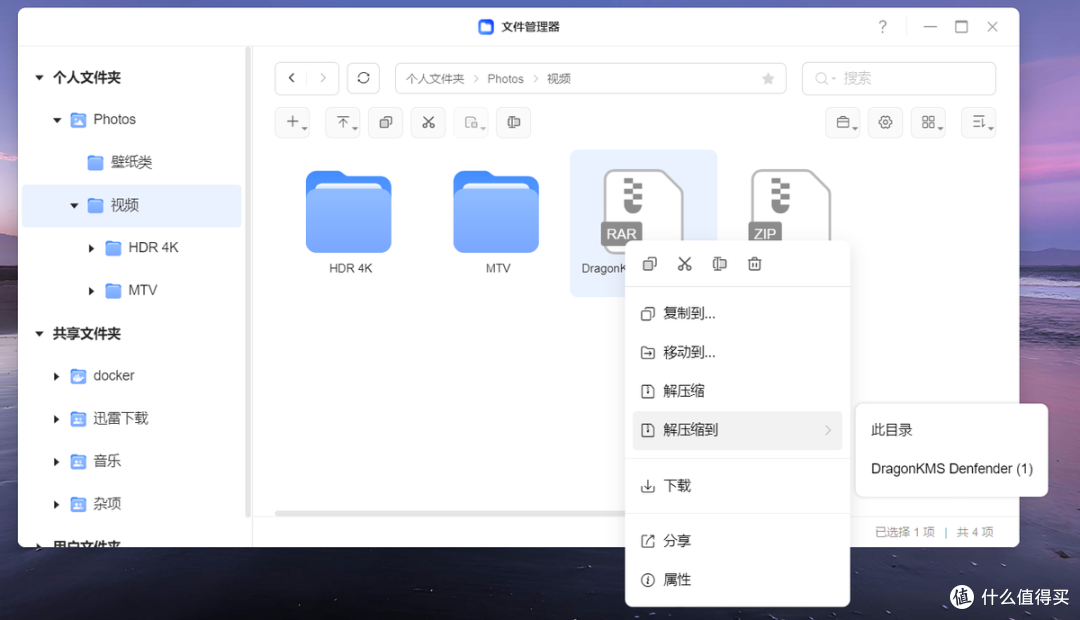
Task: Collapse the 个人文件夹 tree section
Action: tap(39, 78)
